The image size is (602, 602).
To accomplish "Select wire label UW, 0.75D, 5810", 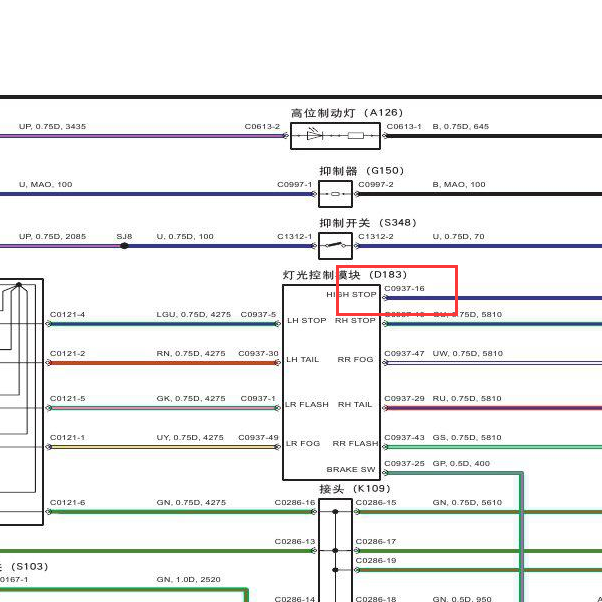I will 468,353.
